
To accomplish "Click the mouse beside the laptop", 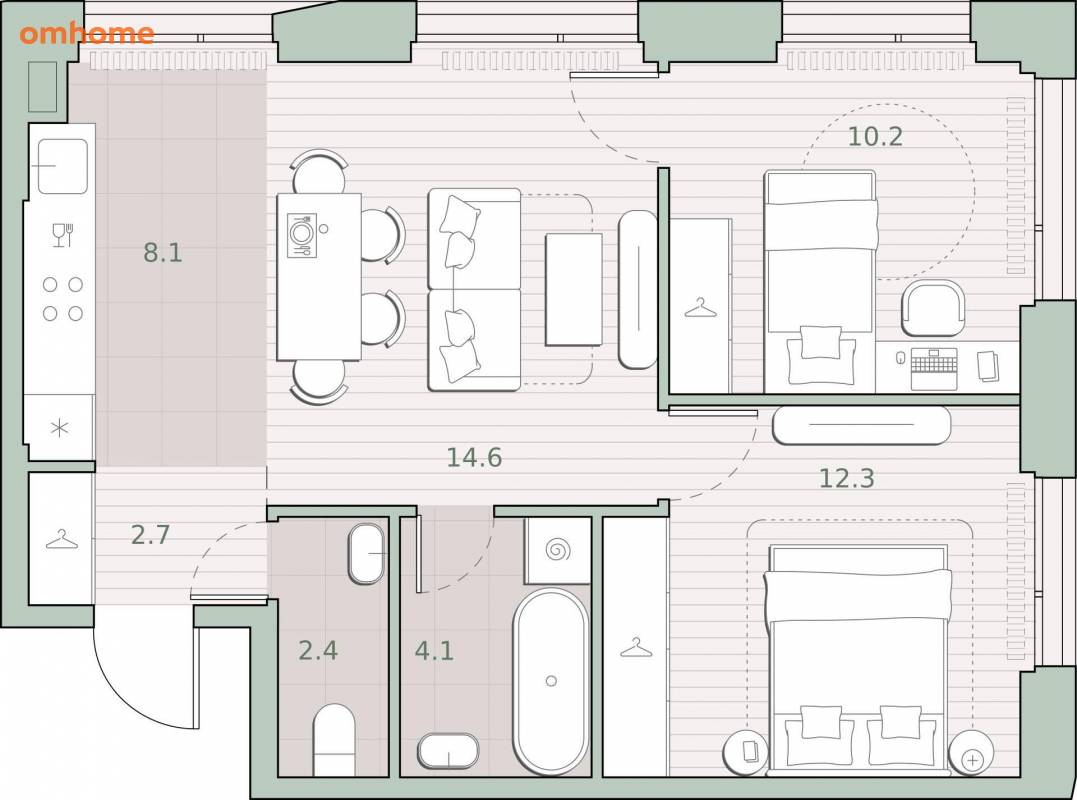I will [x=900, y=358].
